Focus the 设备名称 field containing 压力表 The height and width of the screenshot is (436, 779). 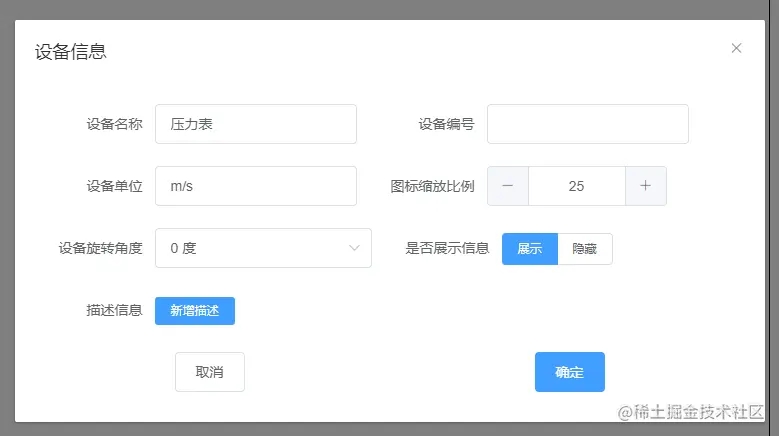(256, 124)
